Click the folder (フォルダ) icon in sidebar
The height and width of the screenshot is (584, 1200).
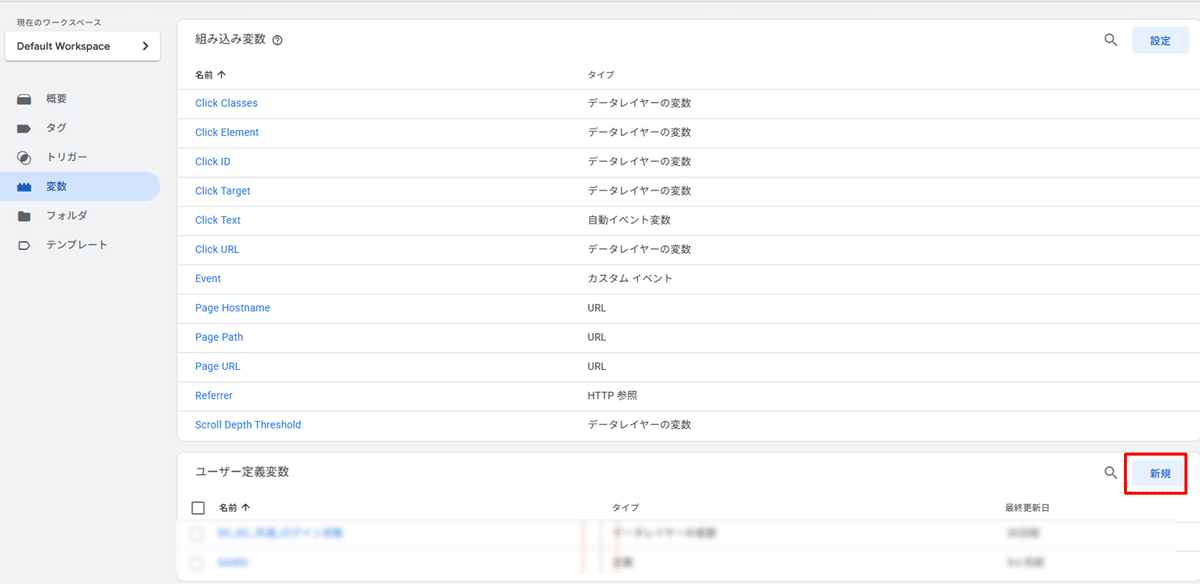(x=25, y=216)
